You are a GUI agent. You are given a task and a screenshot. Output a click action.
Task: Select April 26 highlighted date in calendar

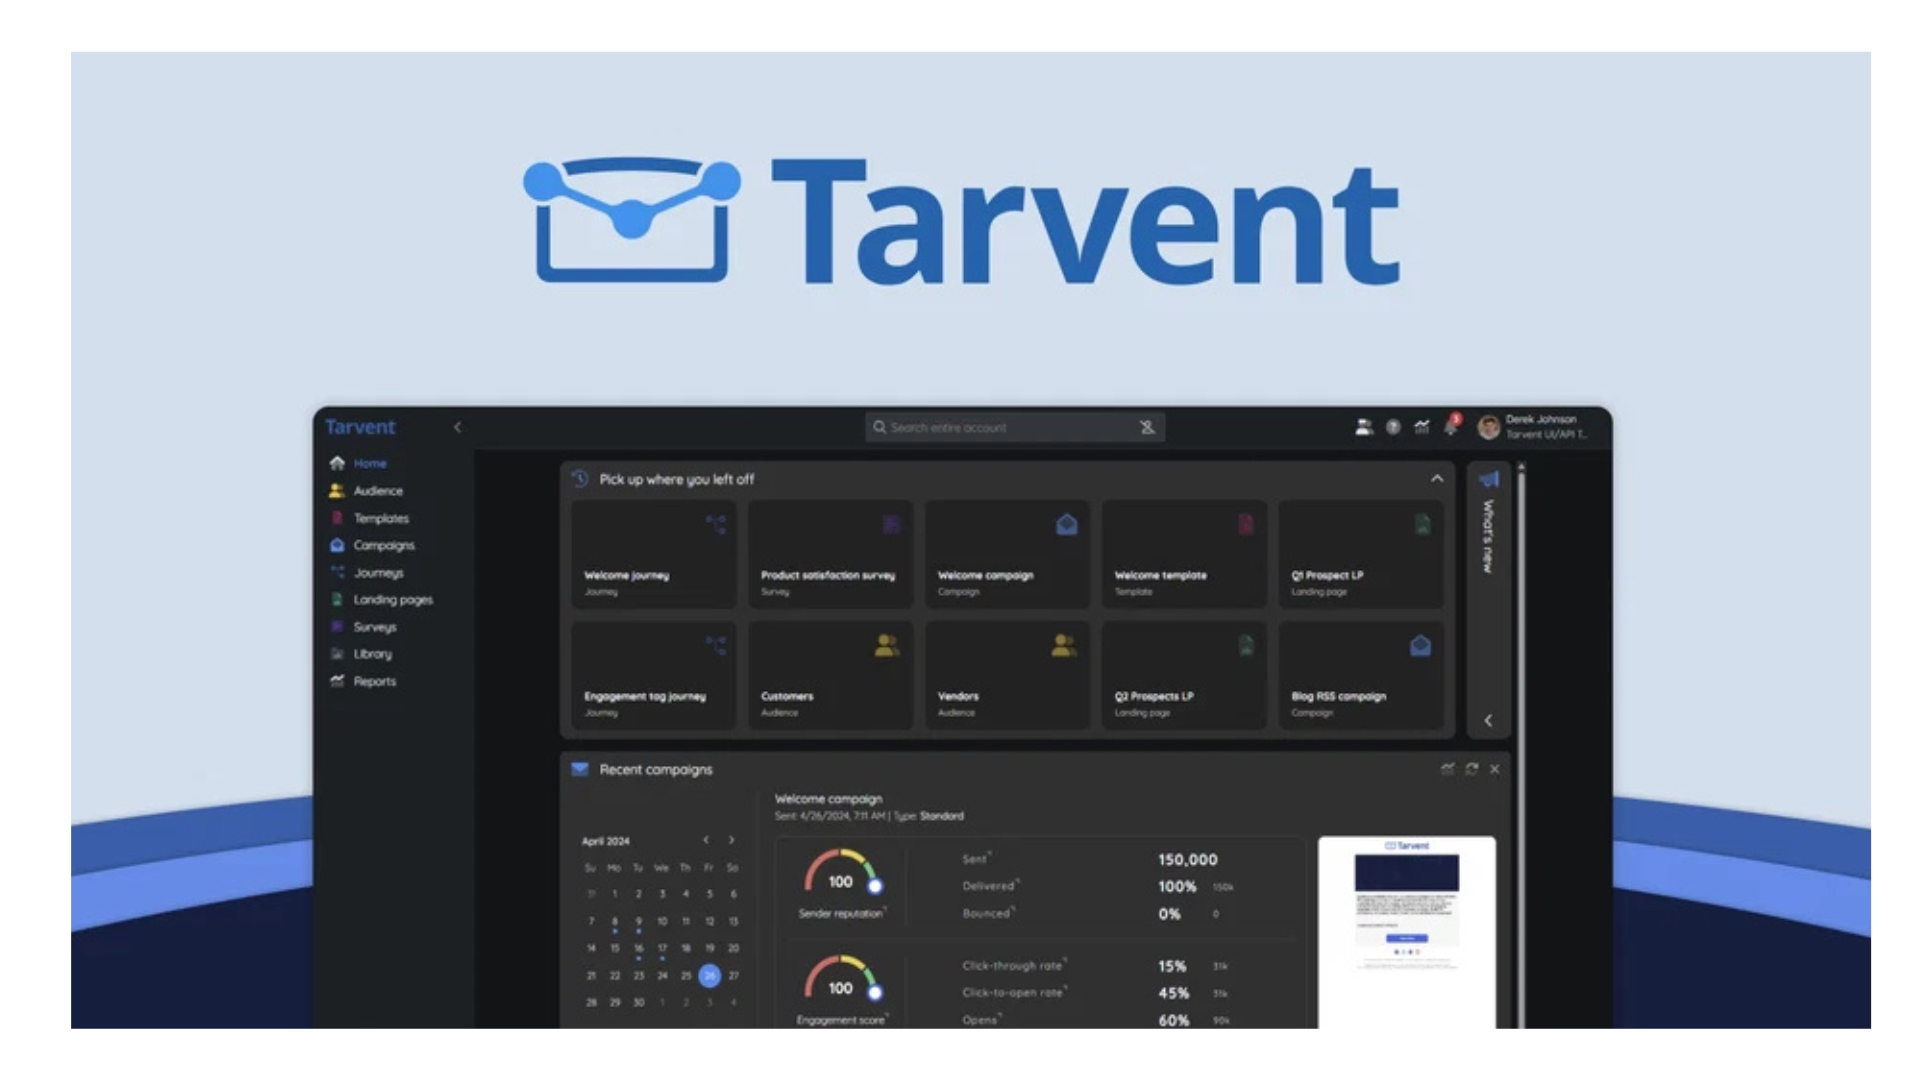pyautogui.click(x=709, y=975)
